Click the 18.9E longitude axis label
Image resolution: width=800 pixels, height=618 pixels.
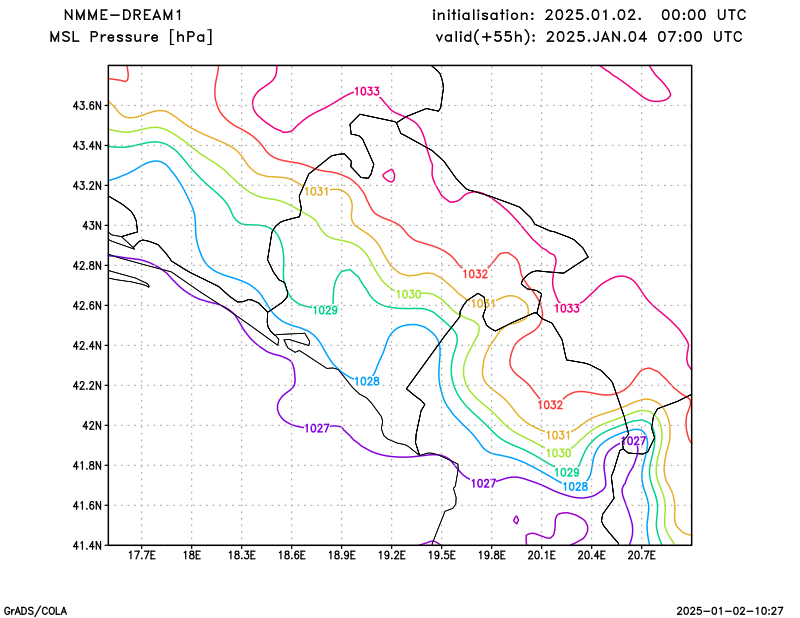click(341, 556)
